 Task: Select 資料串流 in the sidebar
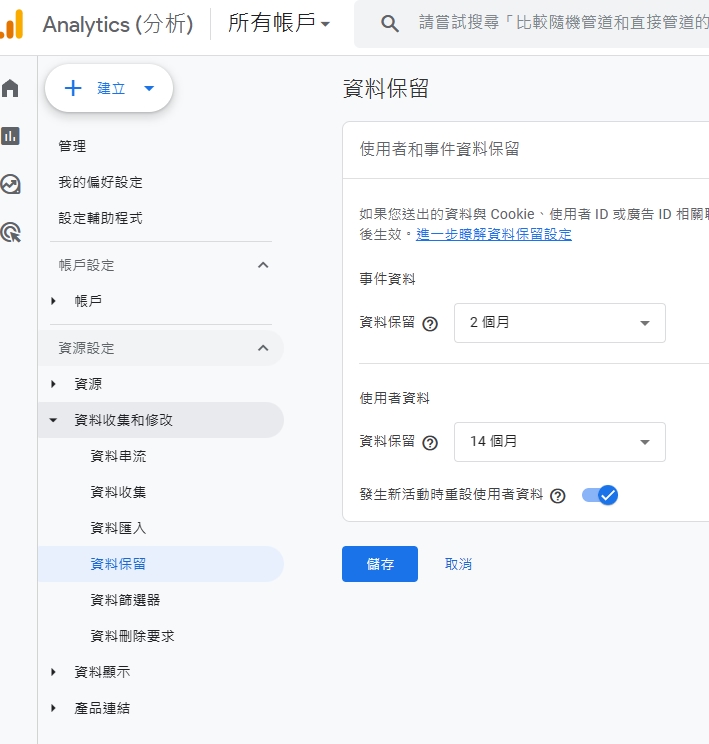click(x=118, y=456)
